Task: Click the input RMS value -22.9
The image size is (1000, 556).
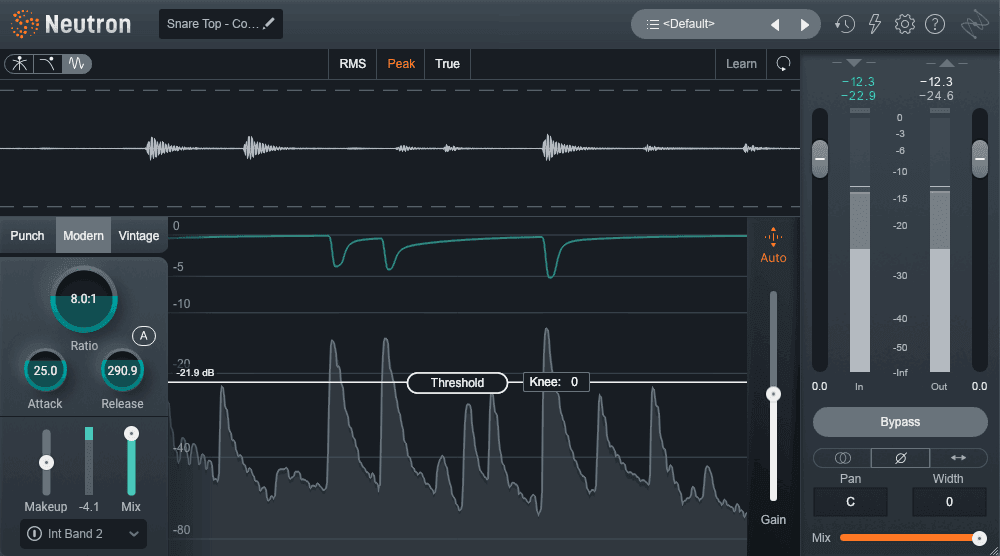Action: point(858,96)
